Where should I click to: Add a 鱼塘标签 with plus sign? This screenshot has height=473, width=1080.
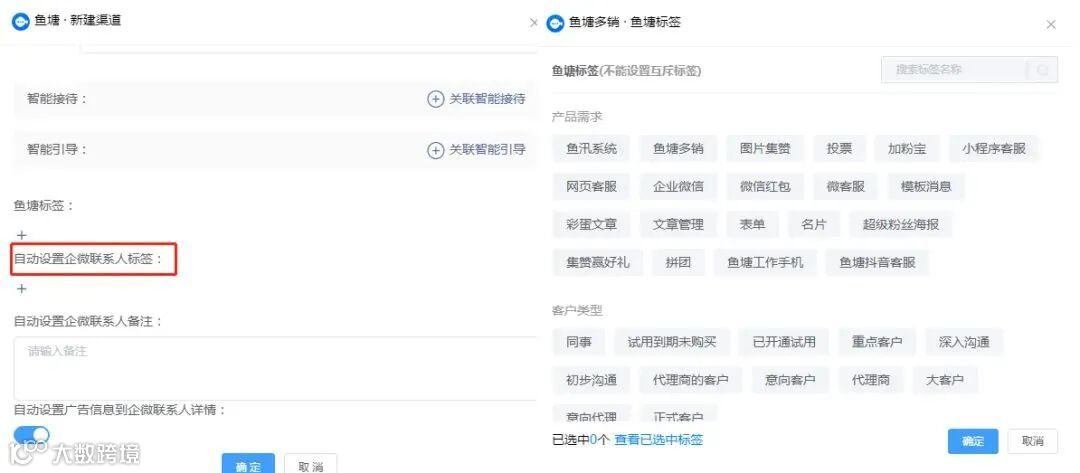[21, 235]
